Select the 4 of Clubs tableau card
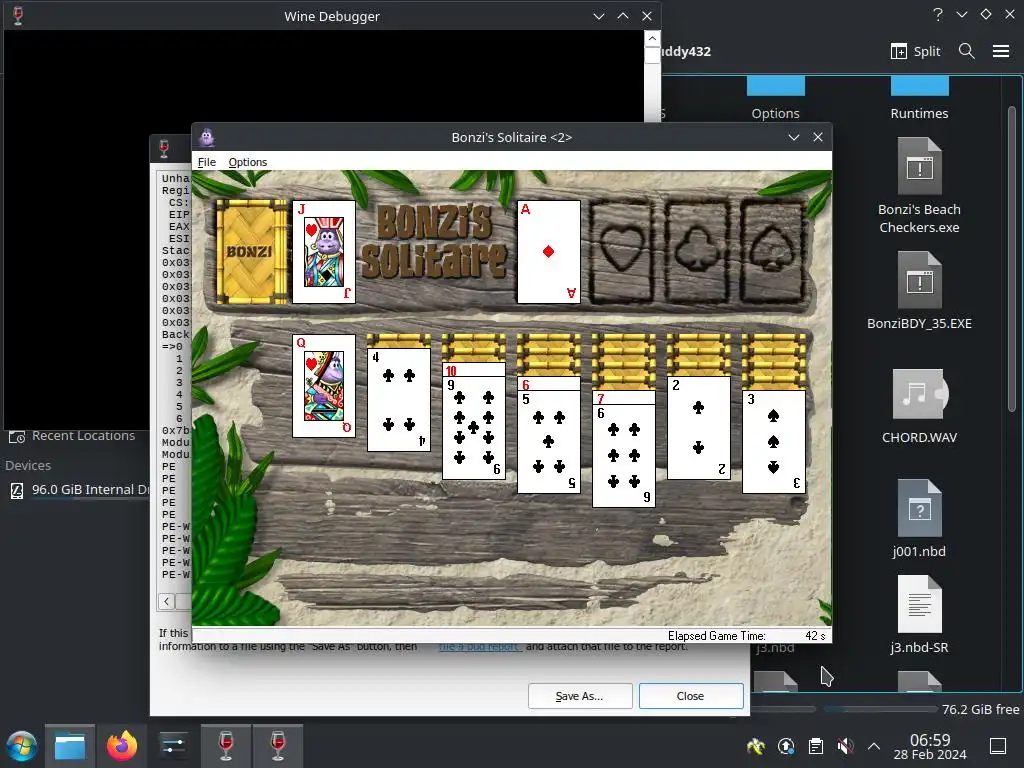Screen dimensions: 1024x768 tap(399, 400)
